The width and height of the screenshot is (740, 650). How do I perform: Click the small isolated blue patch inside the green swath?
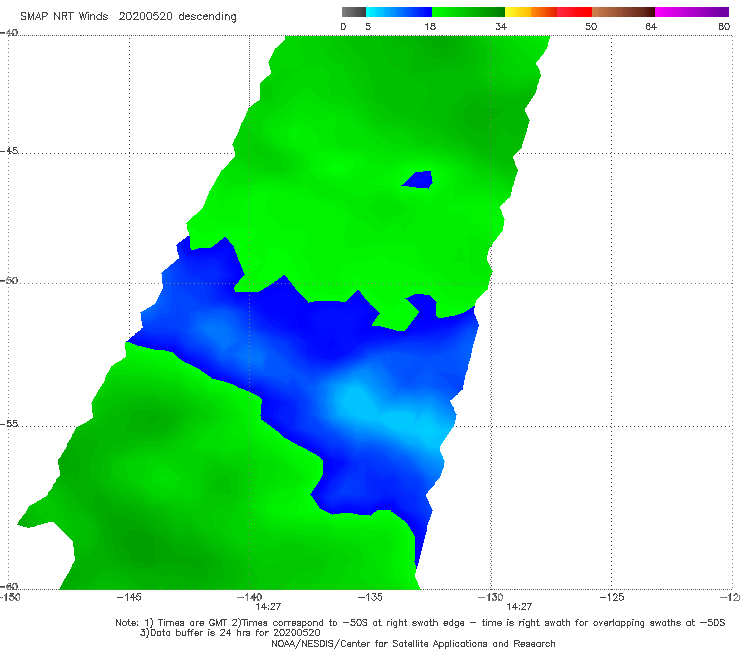(418, 179)
